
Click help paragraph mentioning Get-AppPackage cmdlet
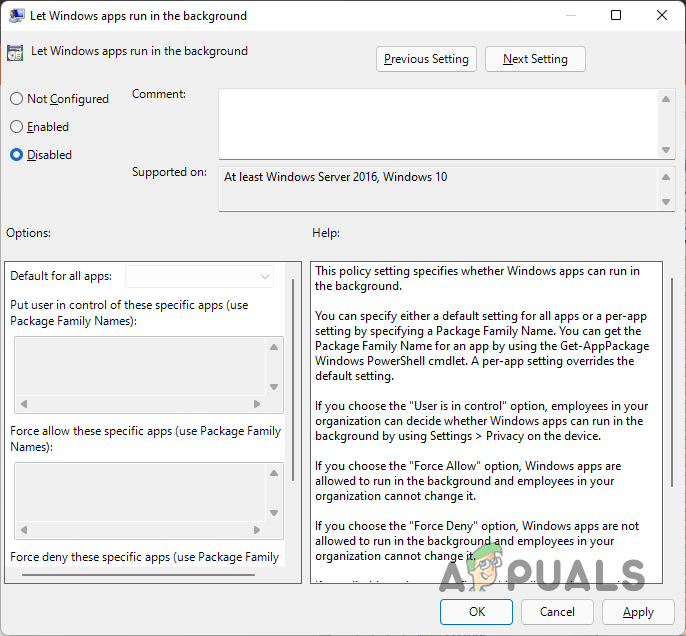pyautogui.click(x=482, y=346)
